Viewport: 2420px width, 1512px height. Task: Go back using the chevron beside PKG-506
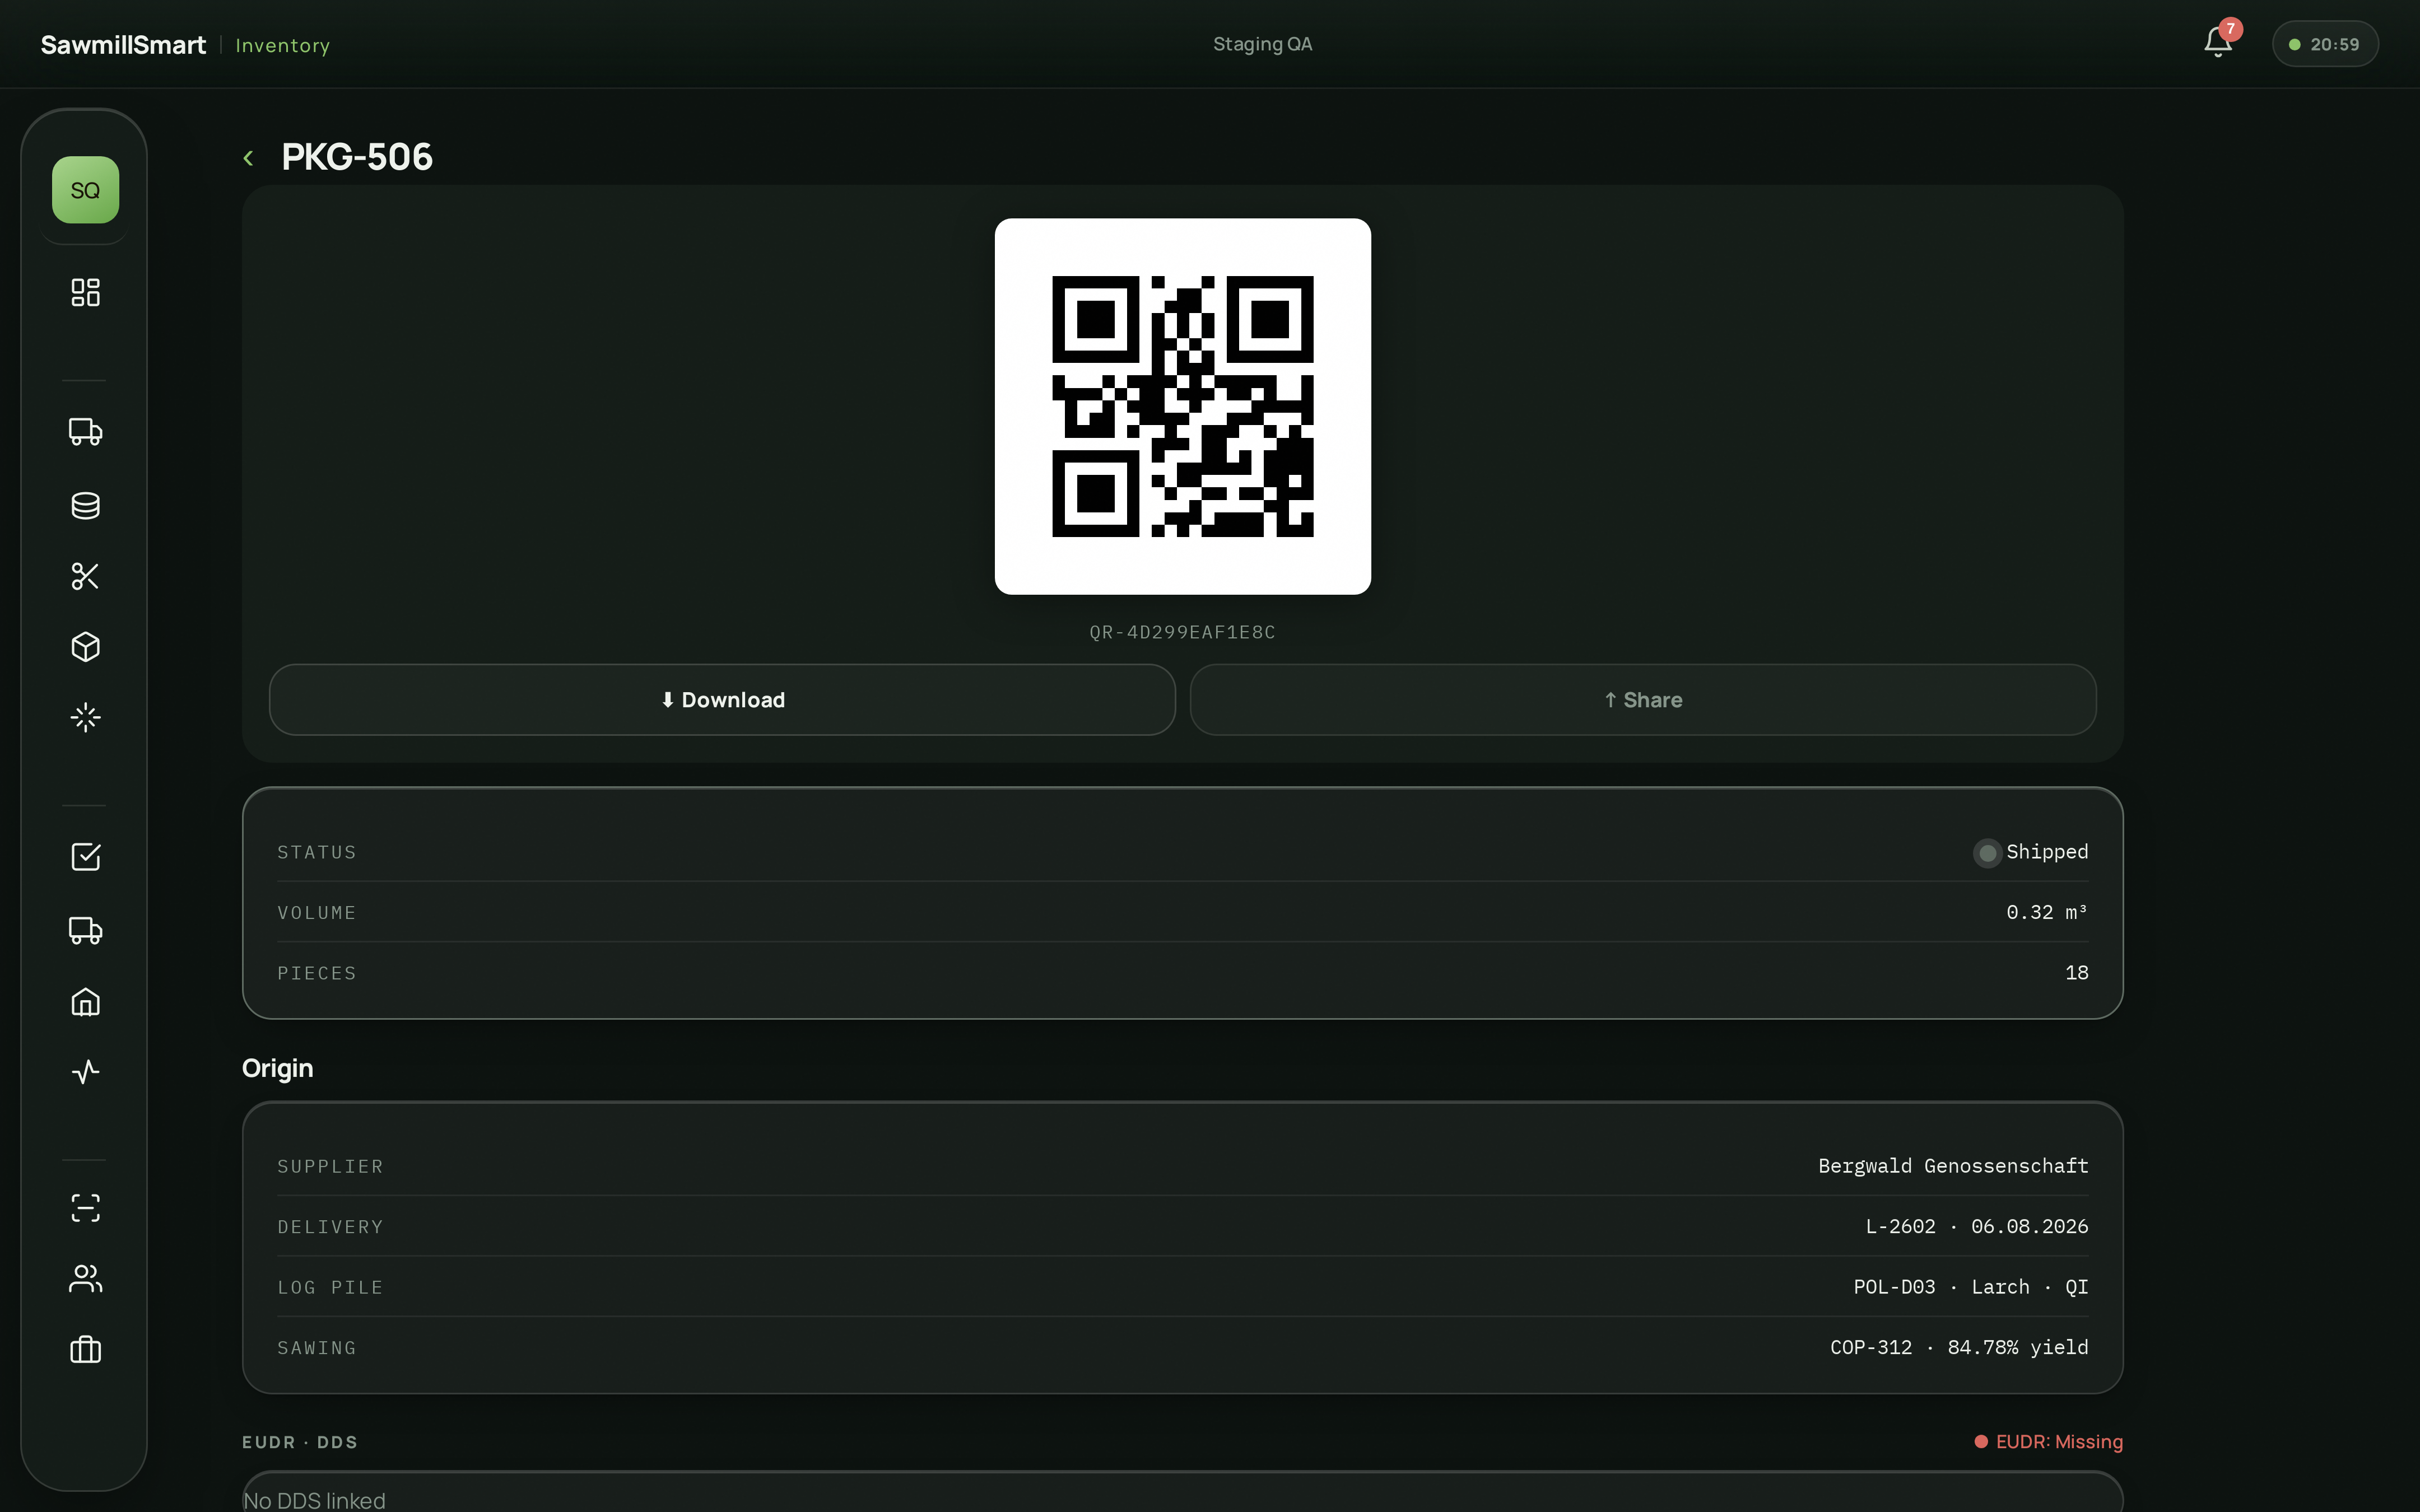click(x=248, y=158)
